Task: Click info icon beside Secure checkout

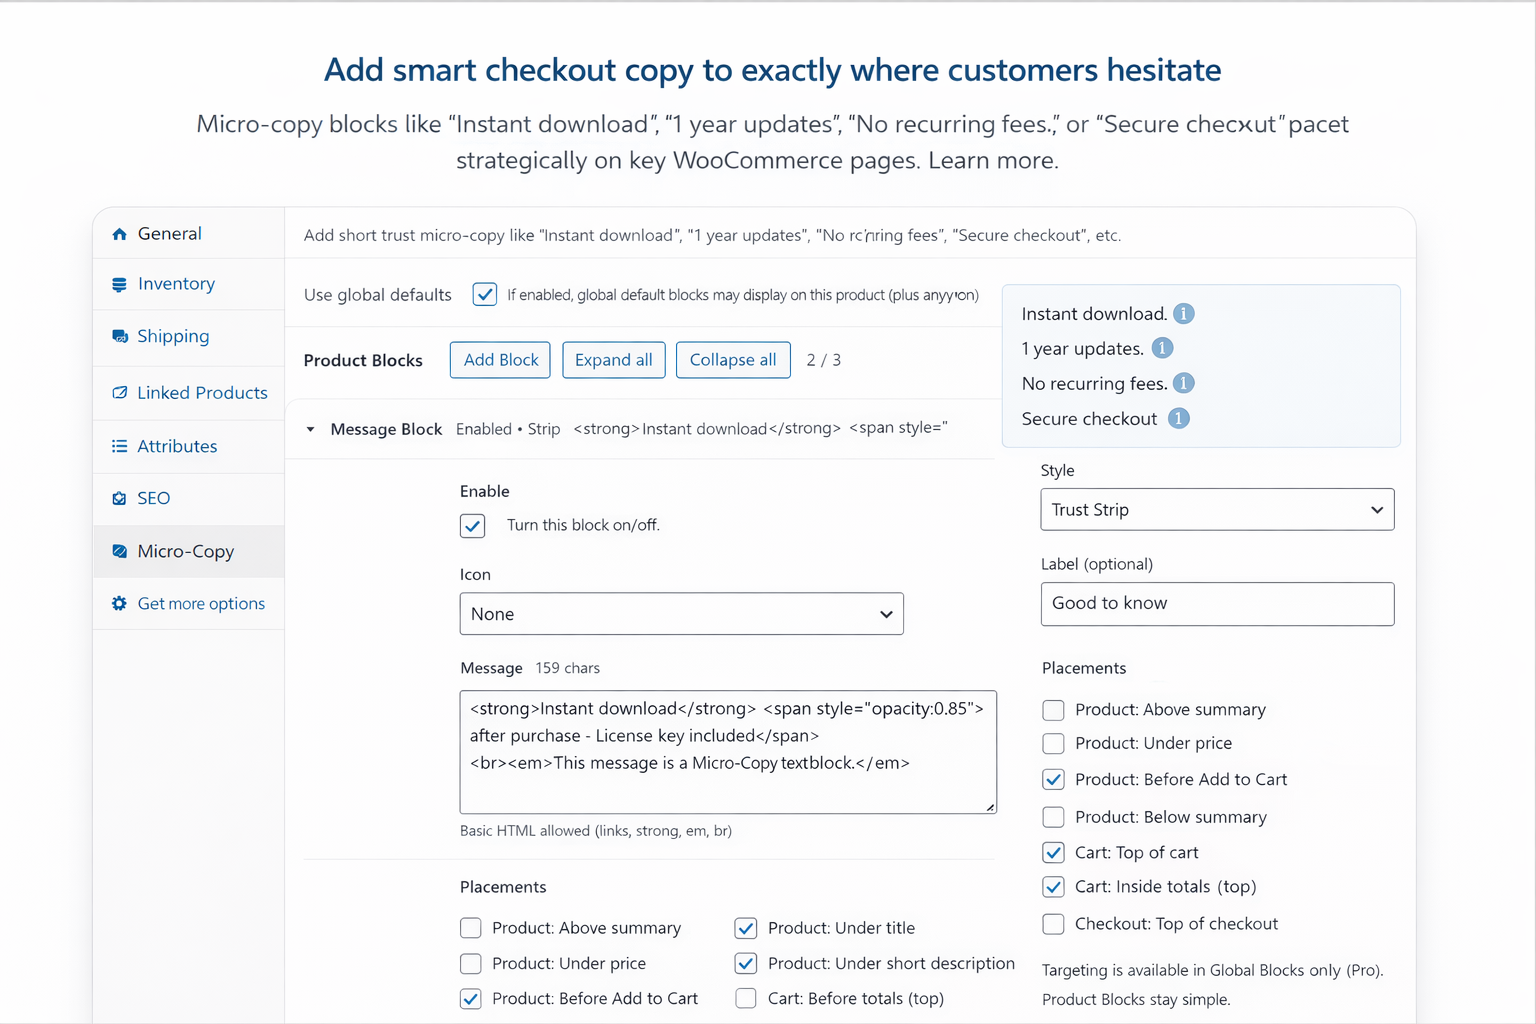Action: 1179,419
